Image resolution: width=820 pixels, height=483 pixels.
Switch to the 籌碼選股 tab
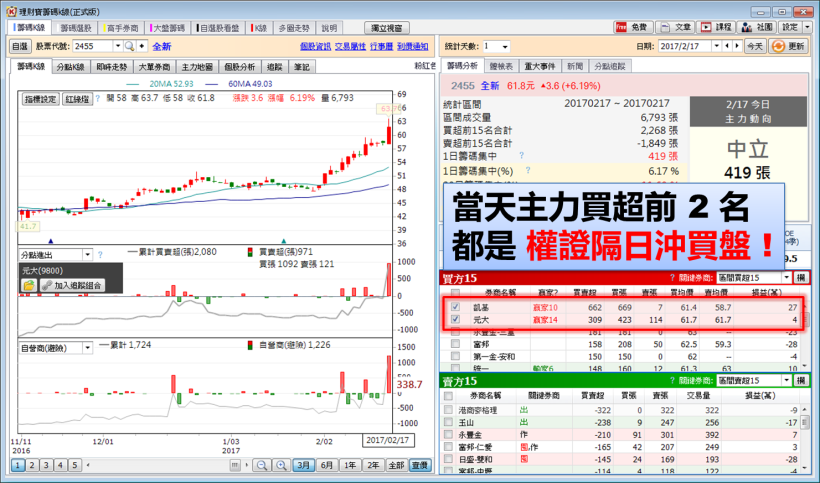pos(75,28)
